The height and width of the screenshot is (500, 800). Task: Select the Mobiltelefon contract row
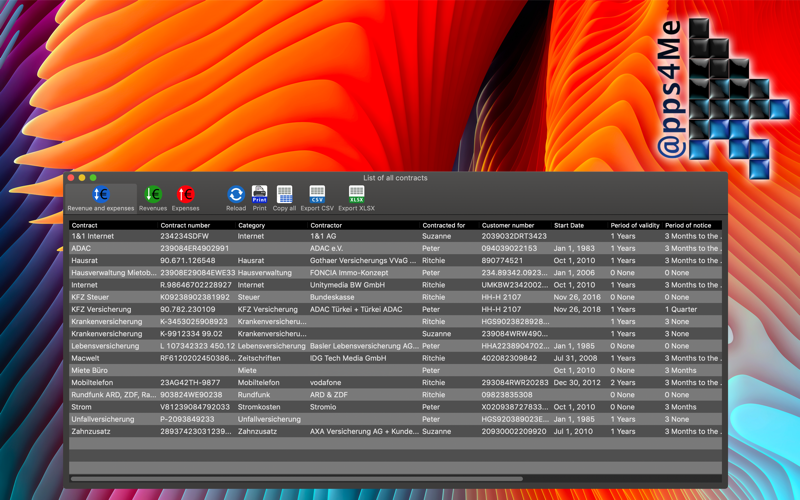tap(395, 383)
